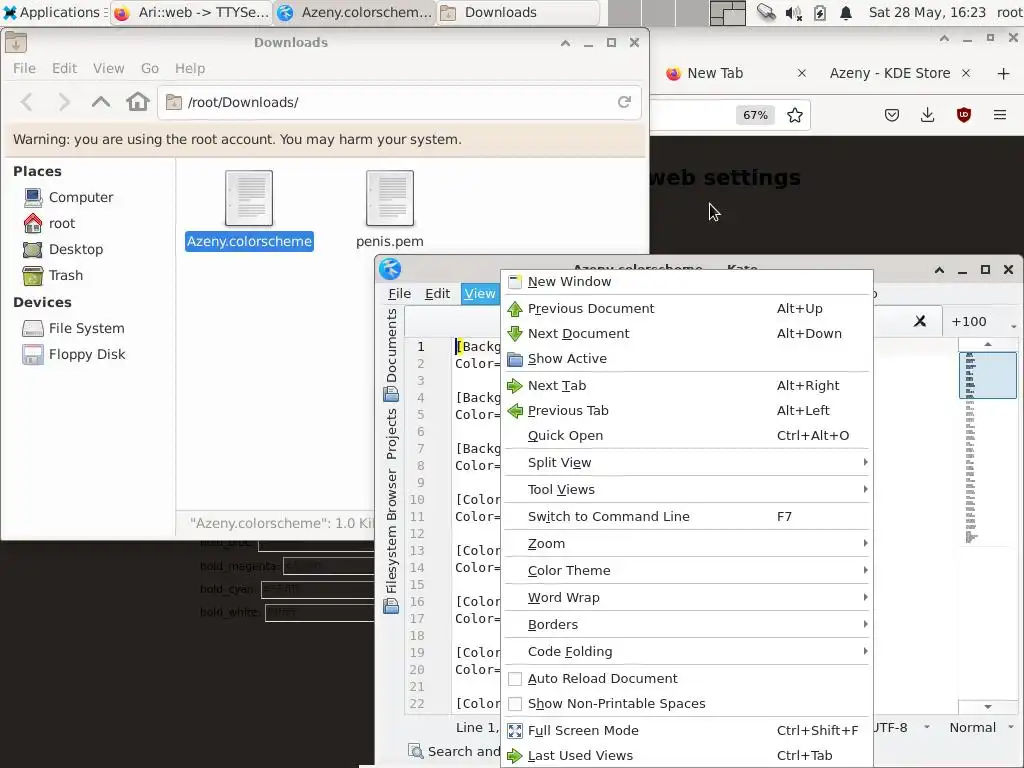Open the Documents side panel in Kate
This screenshot has height=768, width=1024.
[x=391, y=353]
